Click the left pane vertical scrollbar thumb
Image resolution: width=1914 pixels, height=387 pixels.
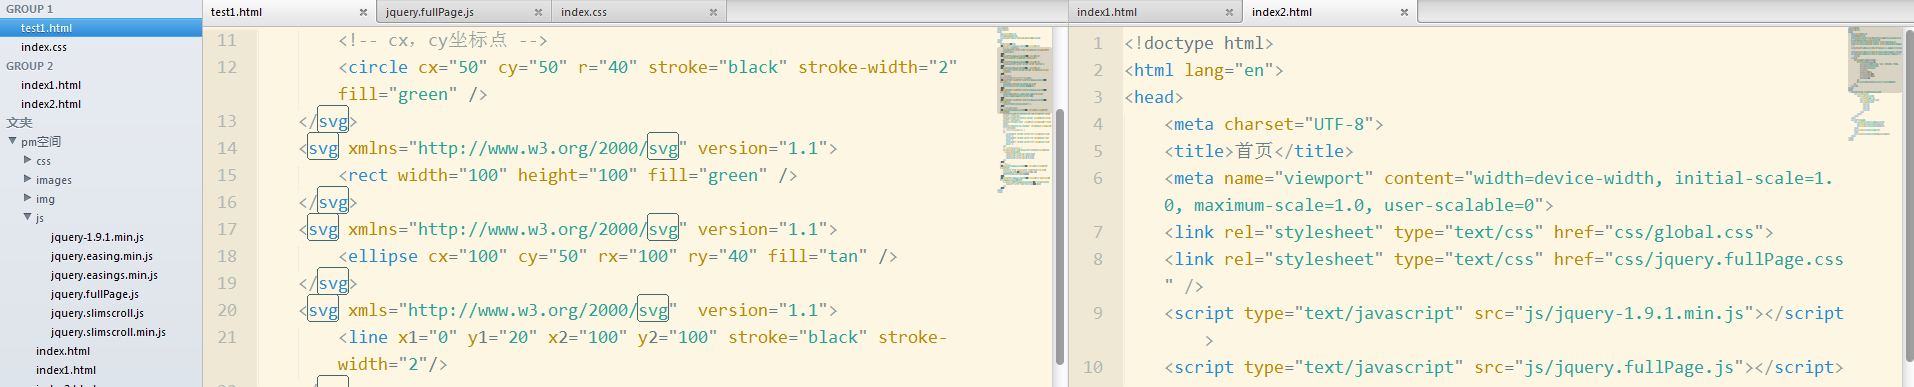pos(1059,237)
